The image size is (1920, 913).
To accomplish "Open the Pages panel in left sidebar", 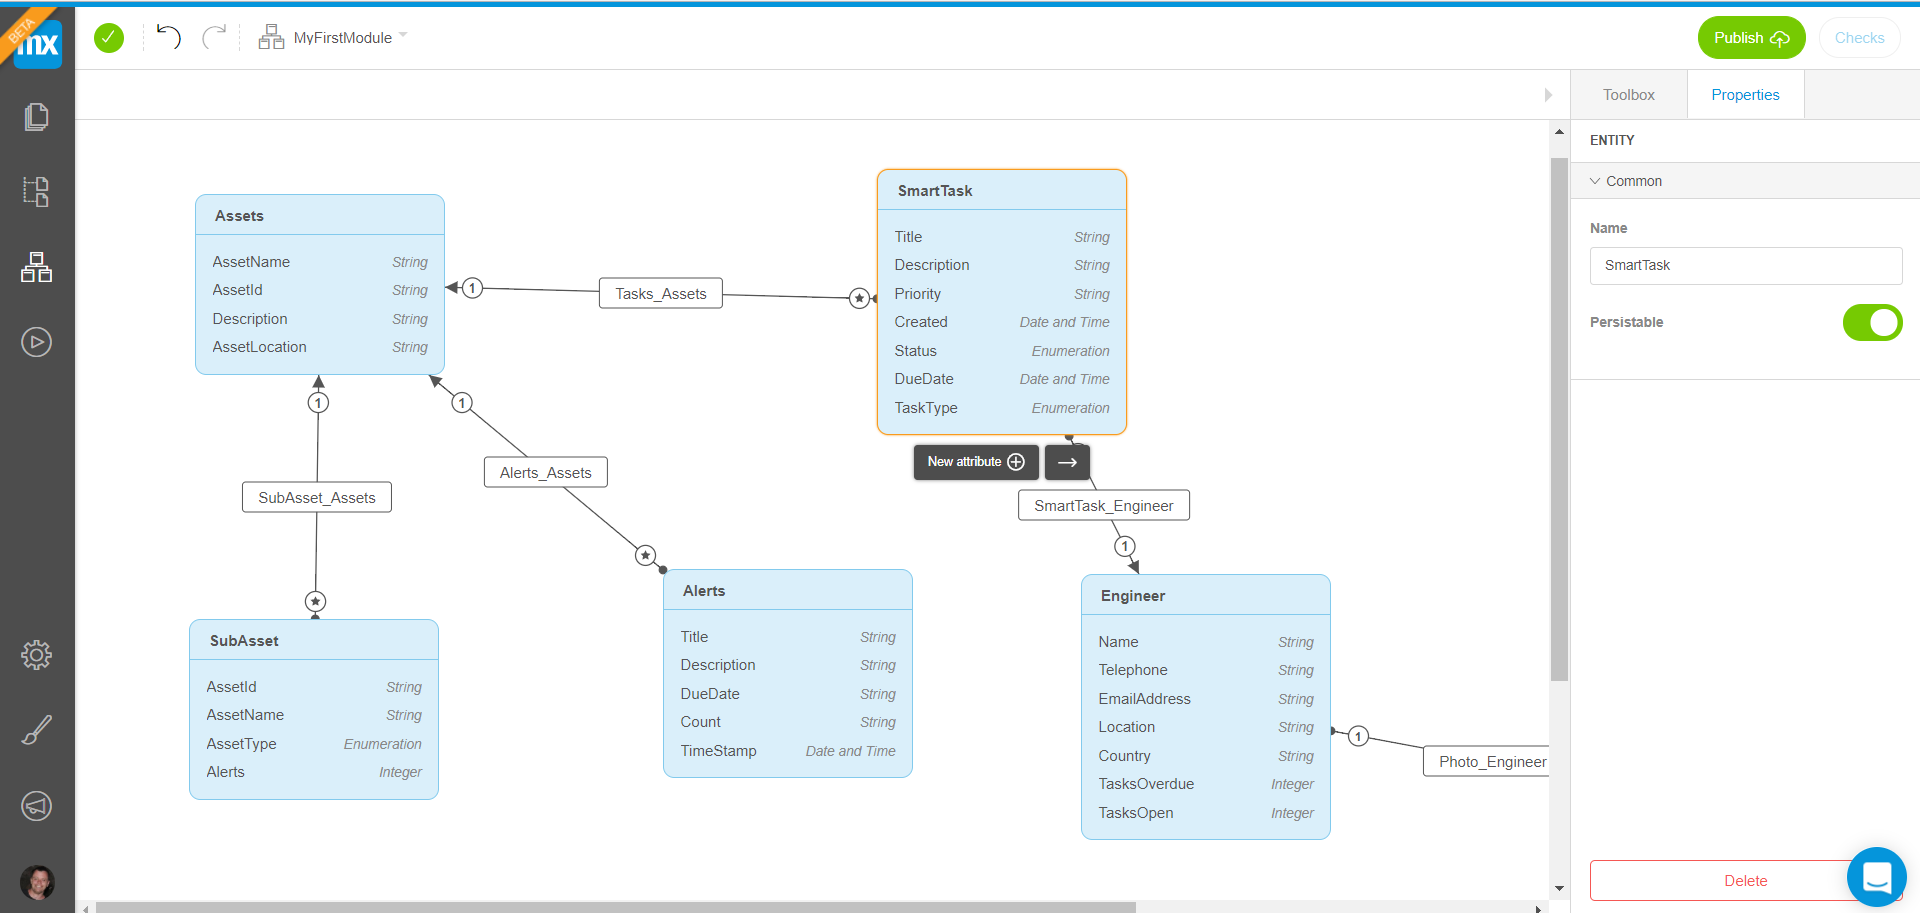I will click(x=36, y=117).
